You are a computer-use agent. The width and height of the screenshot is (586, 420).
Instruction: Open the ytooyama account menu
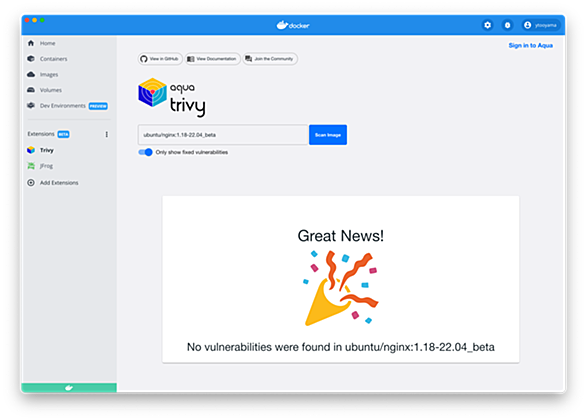(541, 25)
